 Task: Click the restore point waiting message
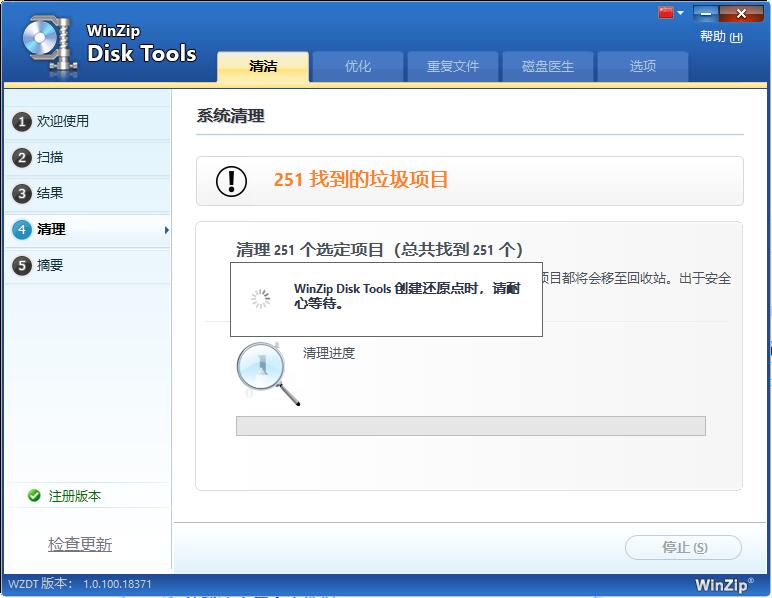click(407, 295)
